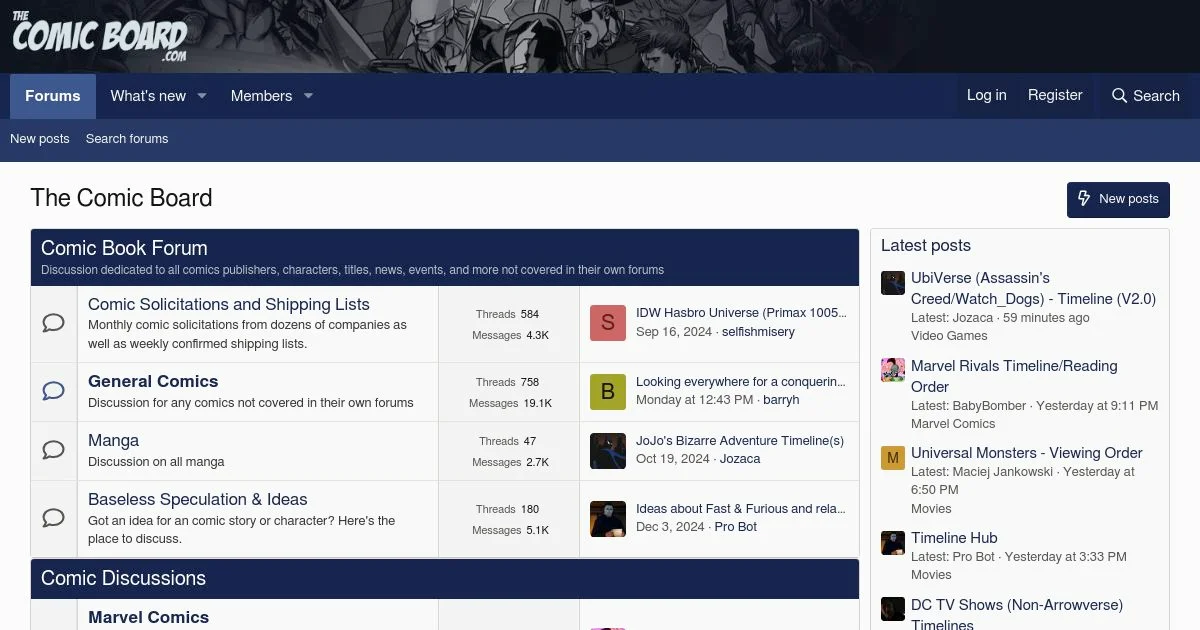The image size is (1200, 630).
Task: Click the Baseless Speculation forum speech bubble icon
Action: [x=54, y=518]
